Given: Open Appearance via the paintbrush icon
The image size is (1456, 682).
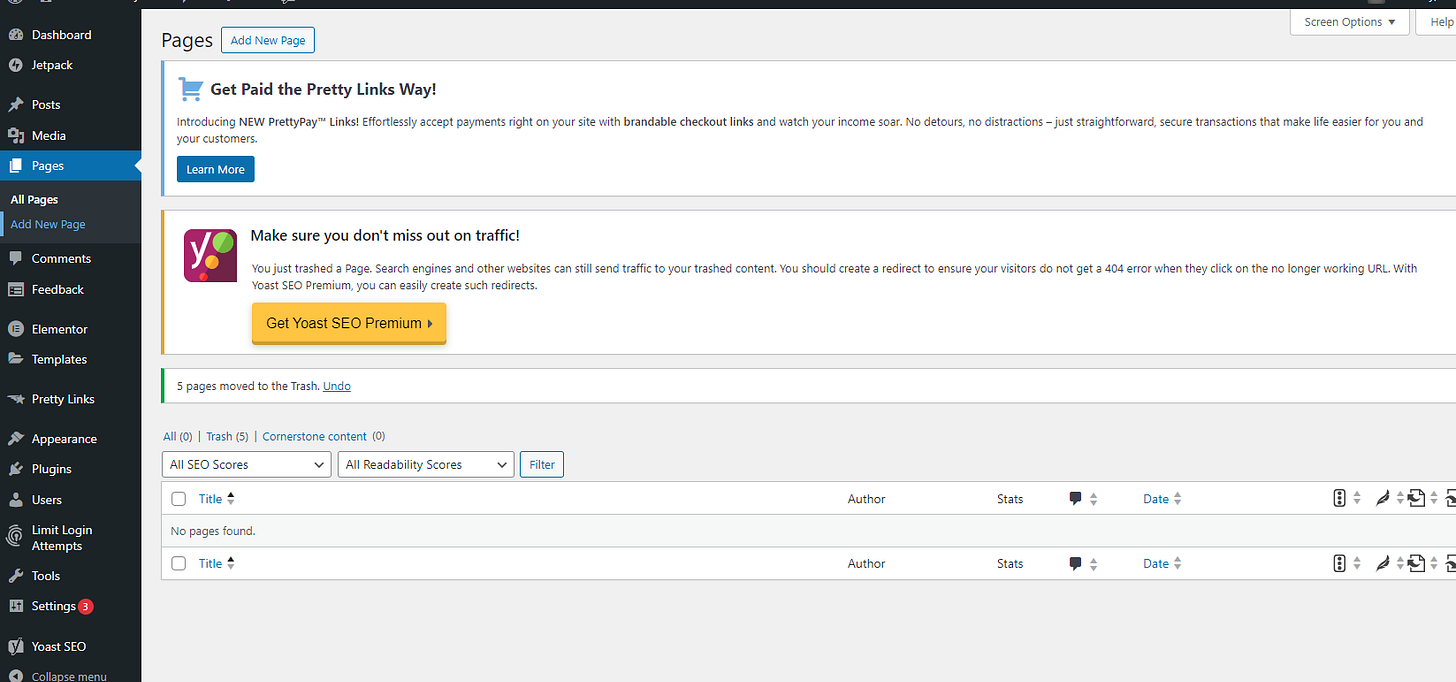Looking at the screenshot, I should [x=15, y=439].
